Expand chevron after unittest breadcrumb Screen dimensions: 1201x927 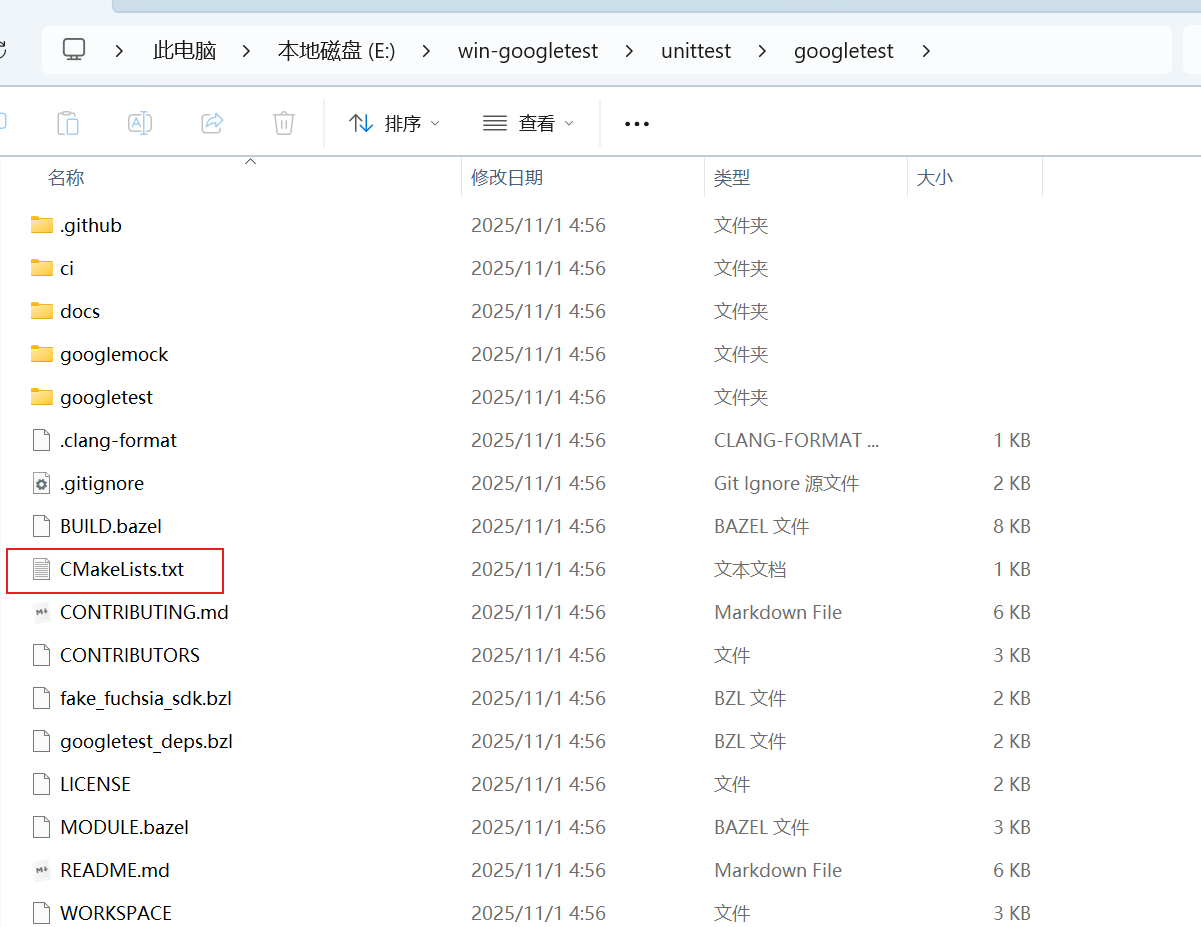[x=763, y=50]
